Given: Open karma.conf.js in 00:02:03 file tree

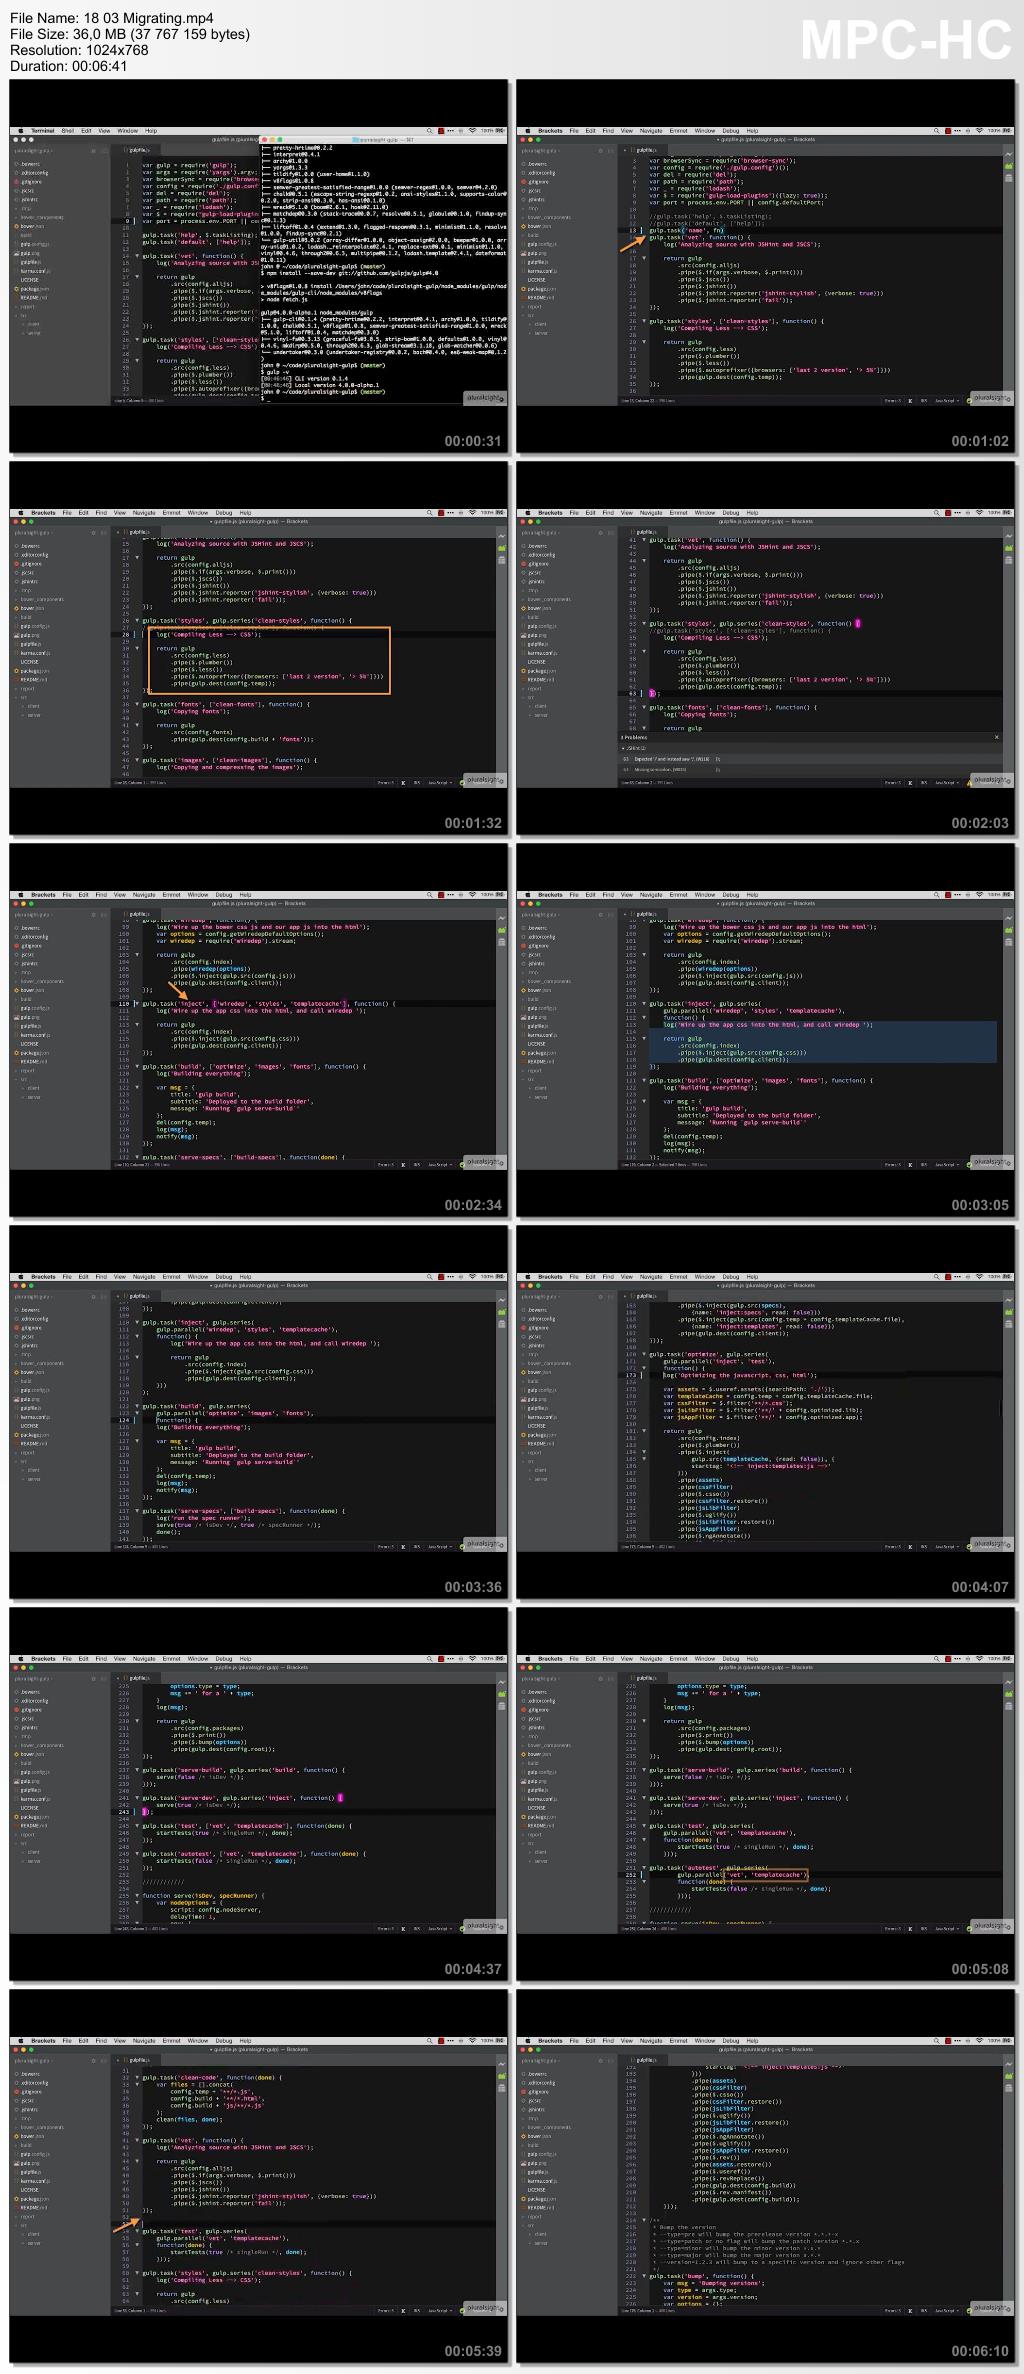Looking at the screenshot, I should pos(541,653).
